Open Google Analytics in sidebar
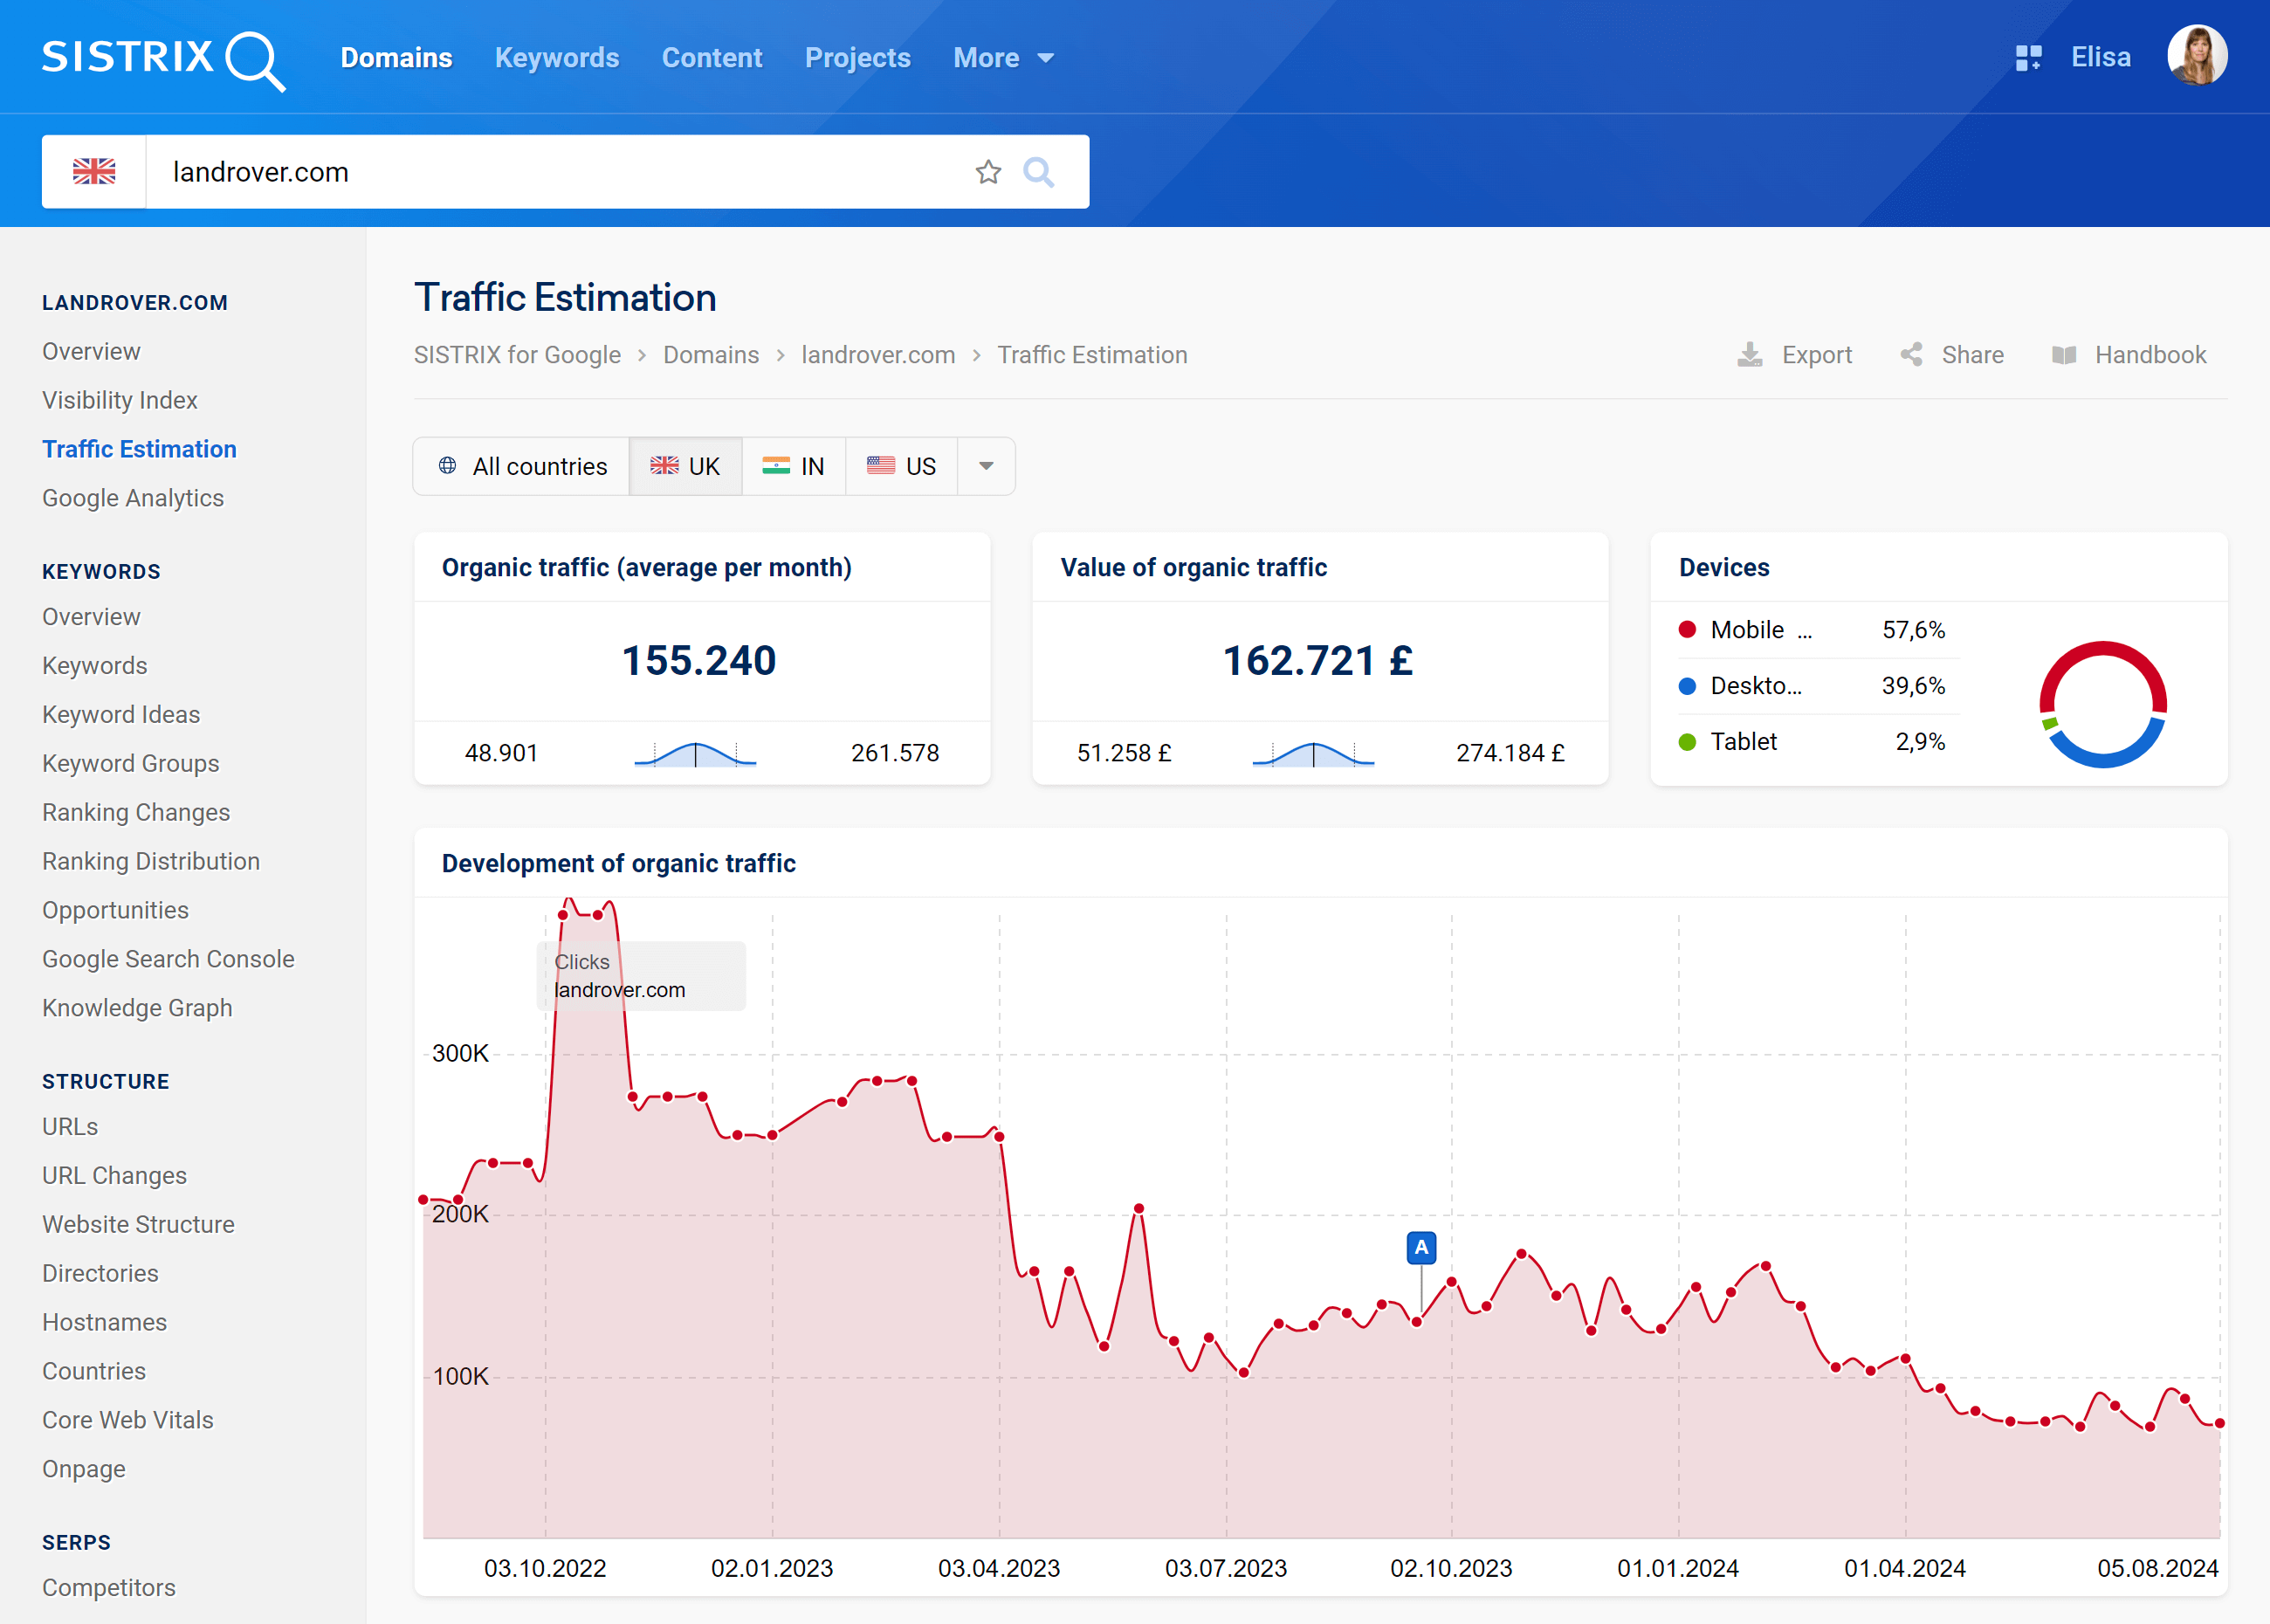 pyautogui.click(x=133, y=498)
